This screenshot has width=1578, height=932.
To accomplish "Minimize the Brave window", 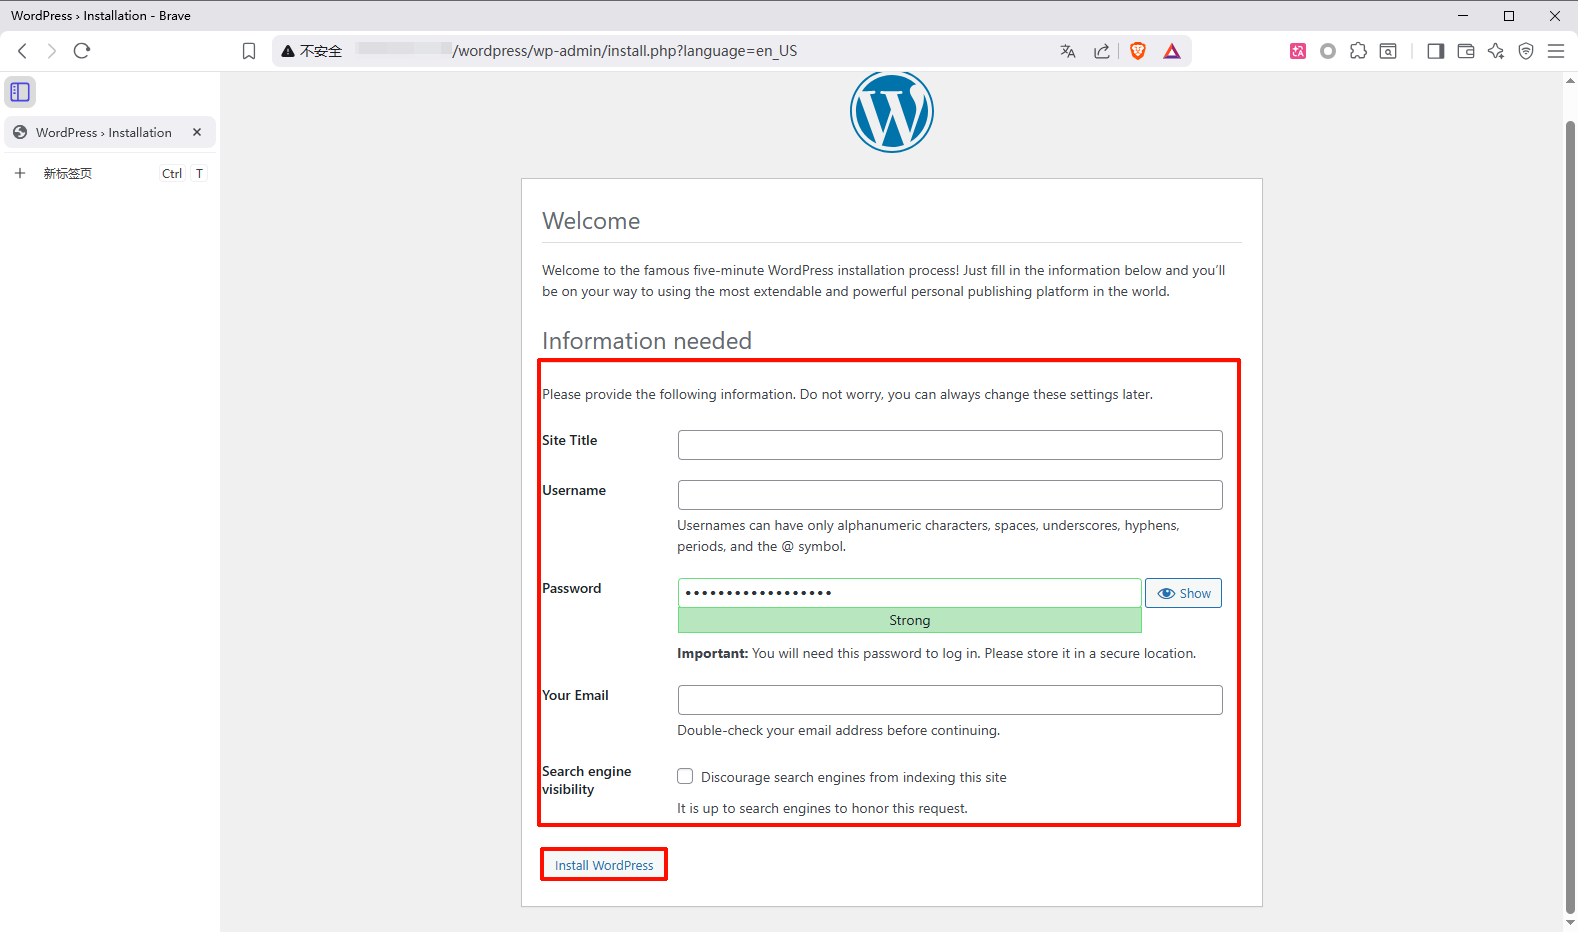I will click(x=1463, y=16).
